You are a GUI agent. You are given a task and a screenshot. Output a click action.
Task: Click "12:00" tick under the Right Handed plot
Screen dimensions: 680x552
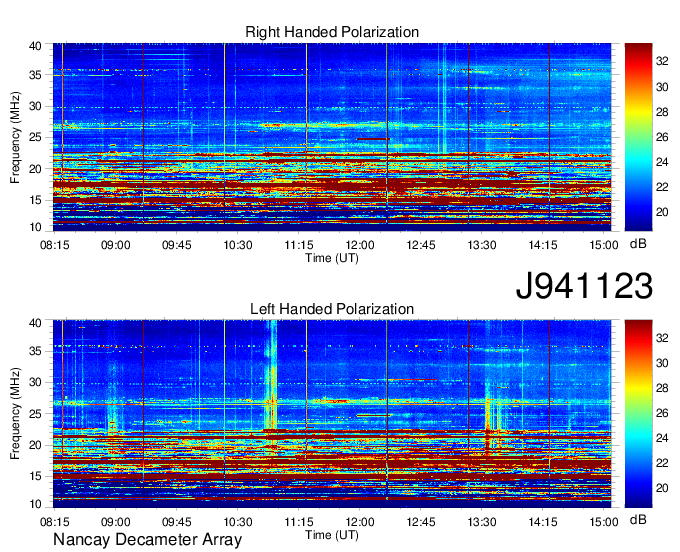(x=360, y=245)
